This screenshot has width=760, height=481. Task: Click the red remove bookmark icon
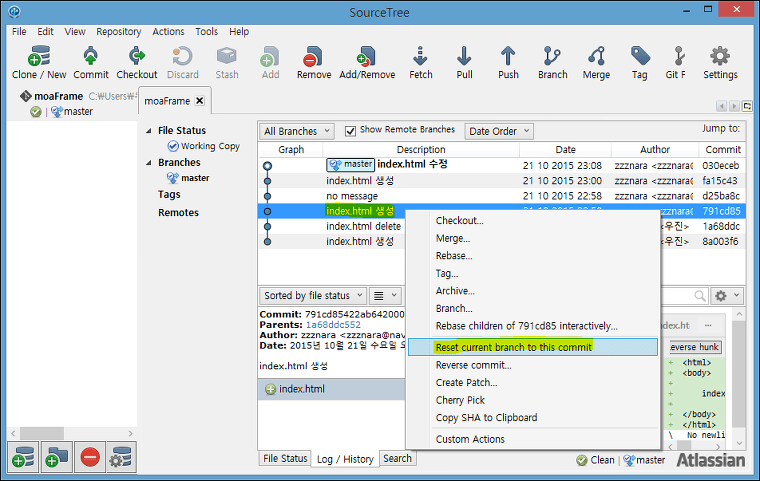point(90,457)
